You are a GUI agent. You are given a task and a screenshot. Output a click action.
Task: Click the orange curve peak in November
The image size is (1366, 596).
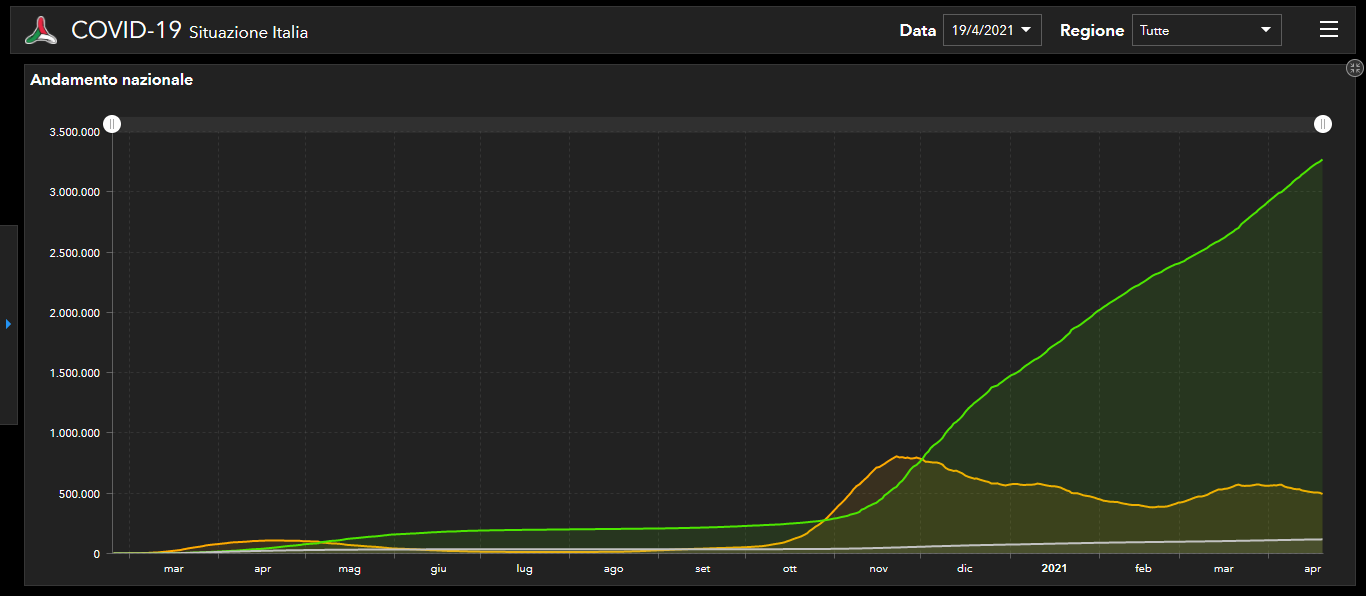point(896,456)
